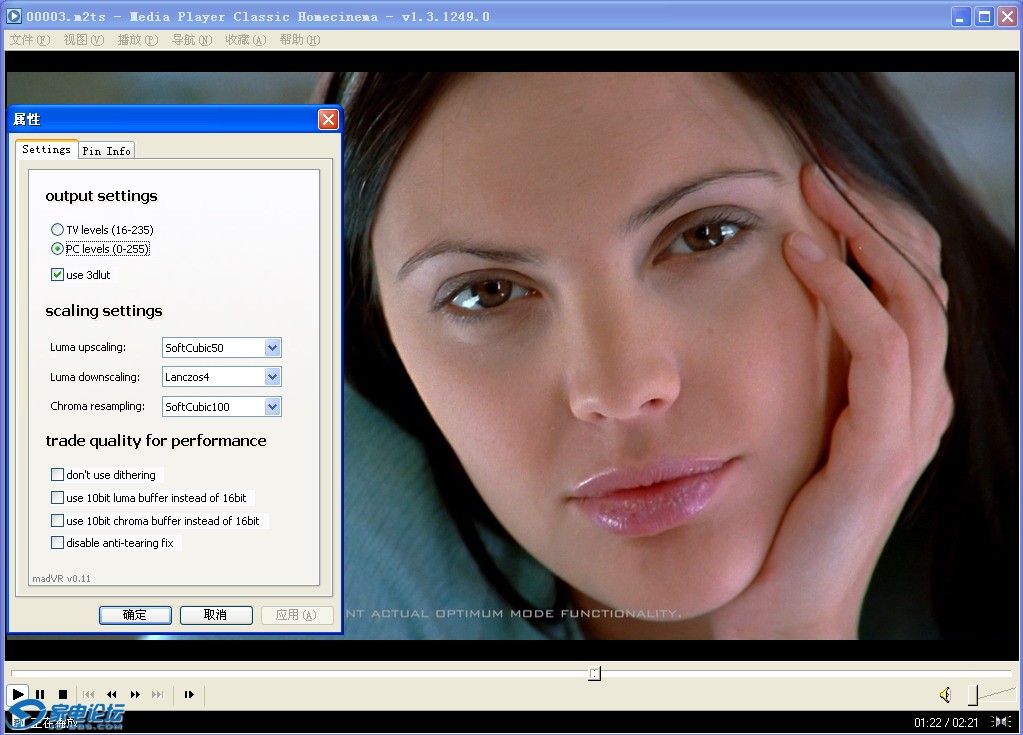Open the 文件(F) menu

tap(29, 40)
